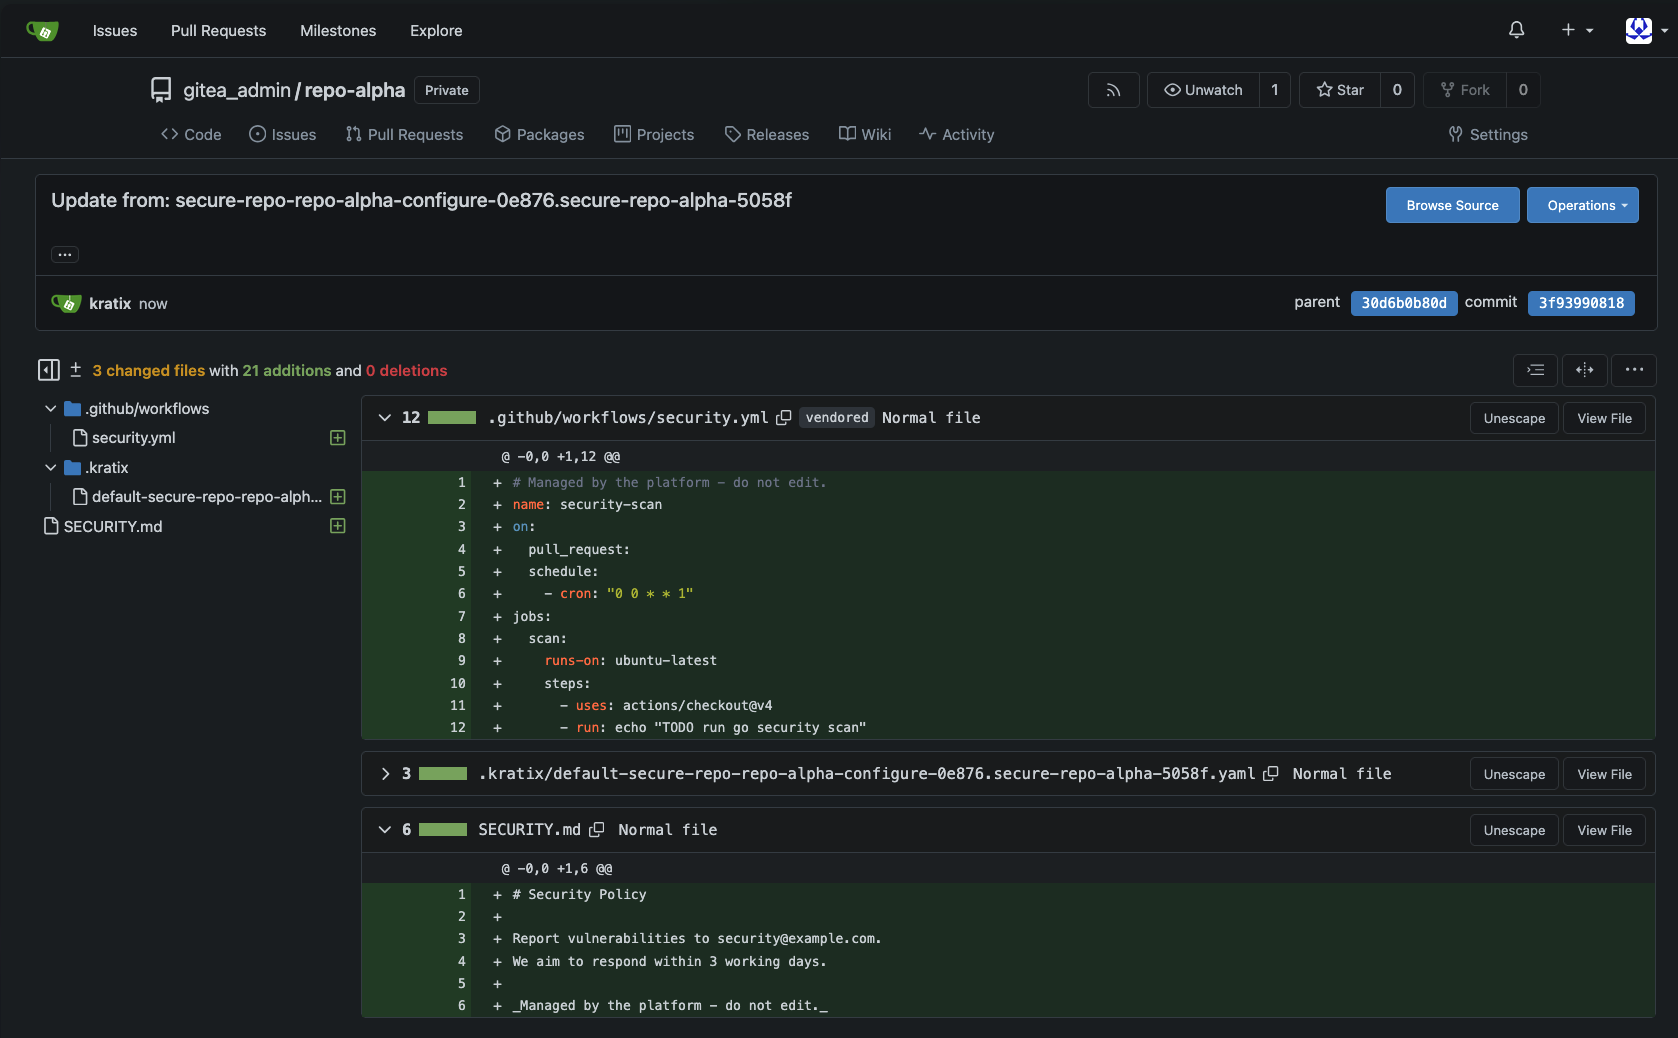Toggle the file tree sidebar
Viewport: 1678px width, 1038px height.
click(48, 370)
